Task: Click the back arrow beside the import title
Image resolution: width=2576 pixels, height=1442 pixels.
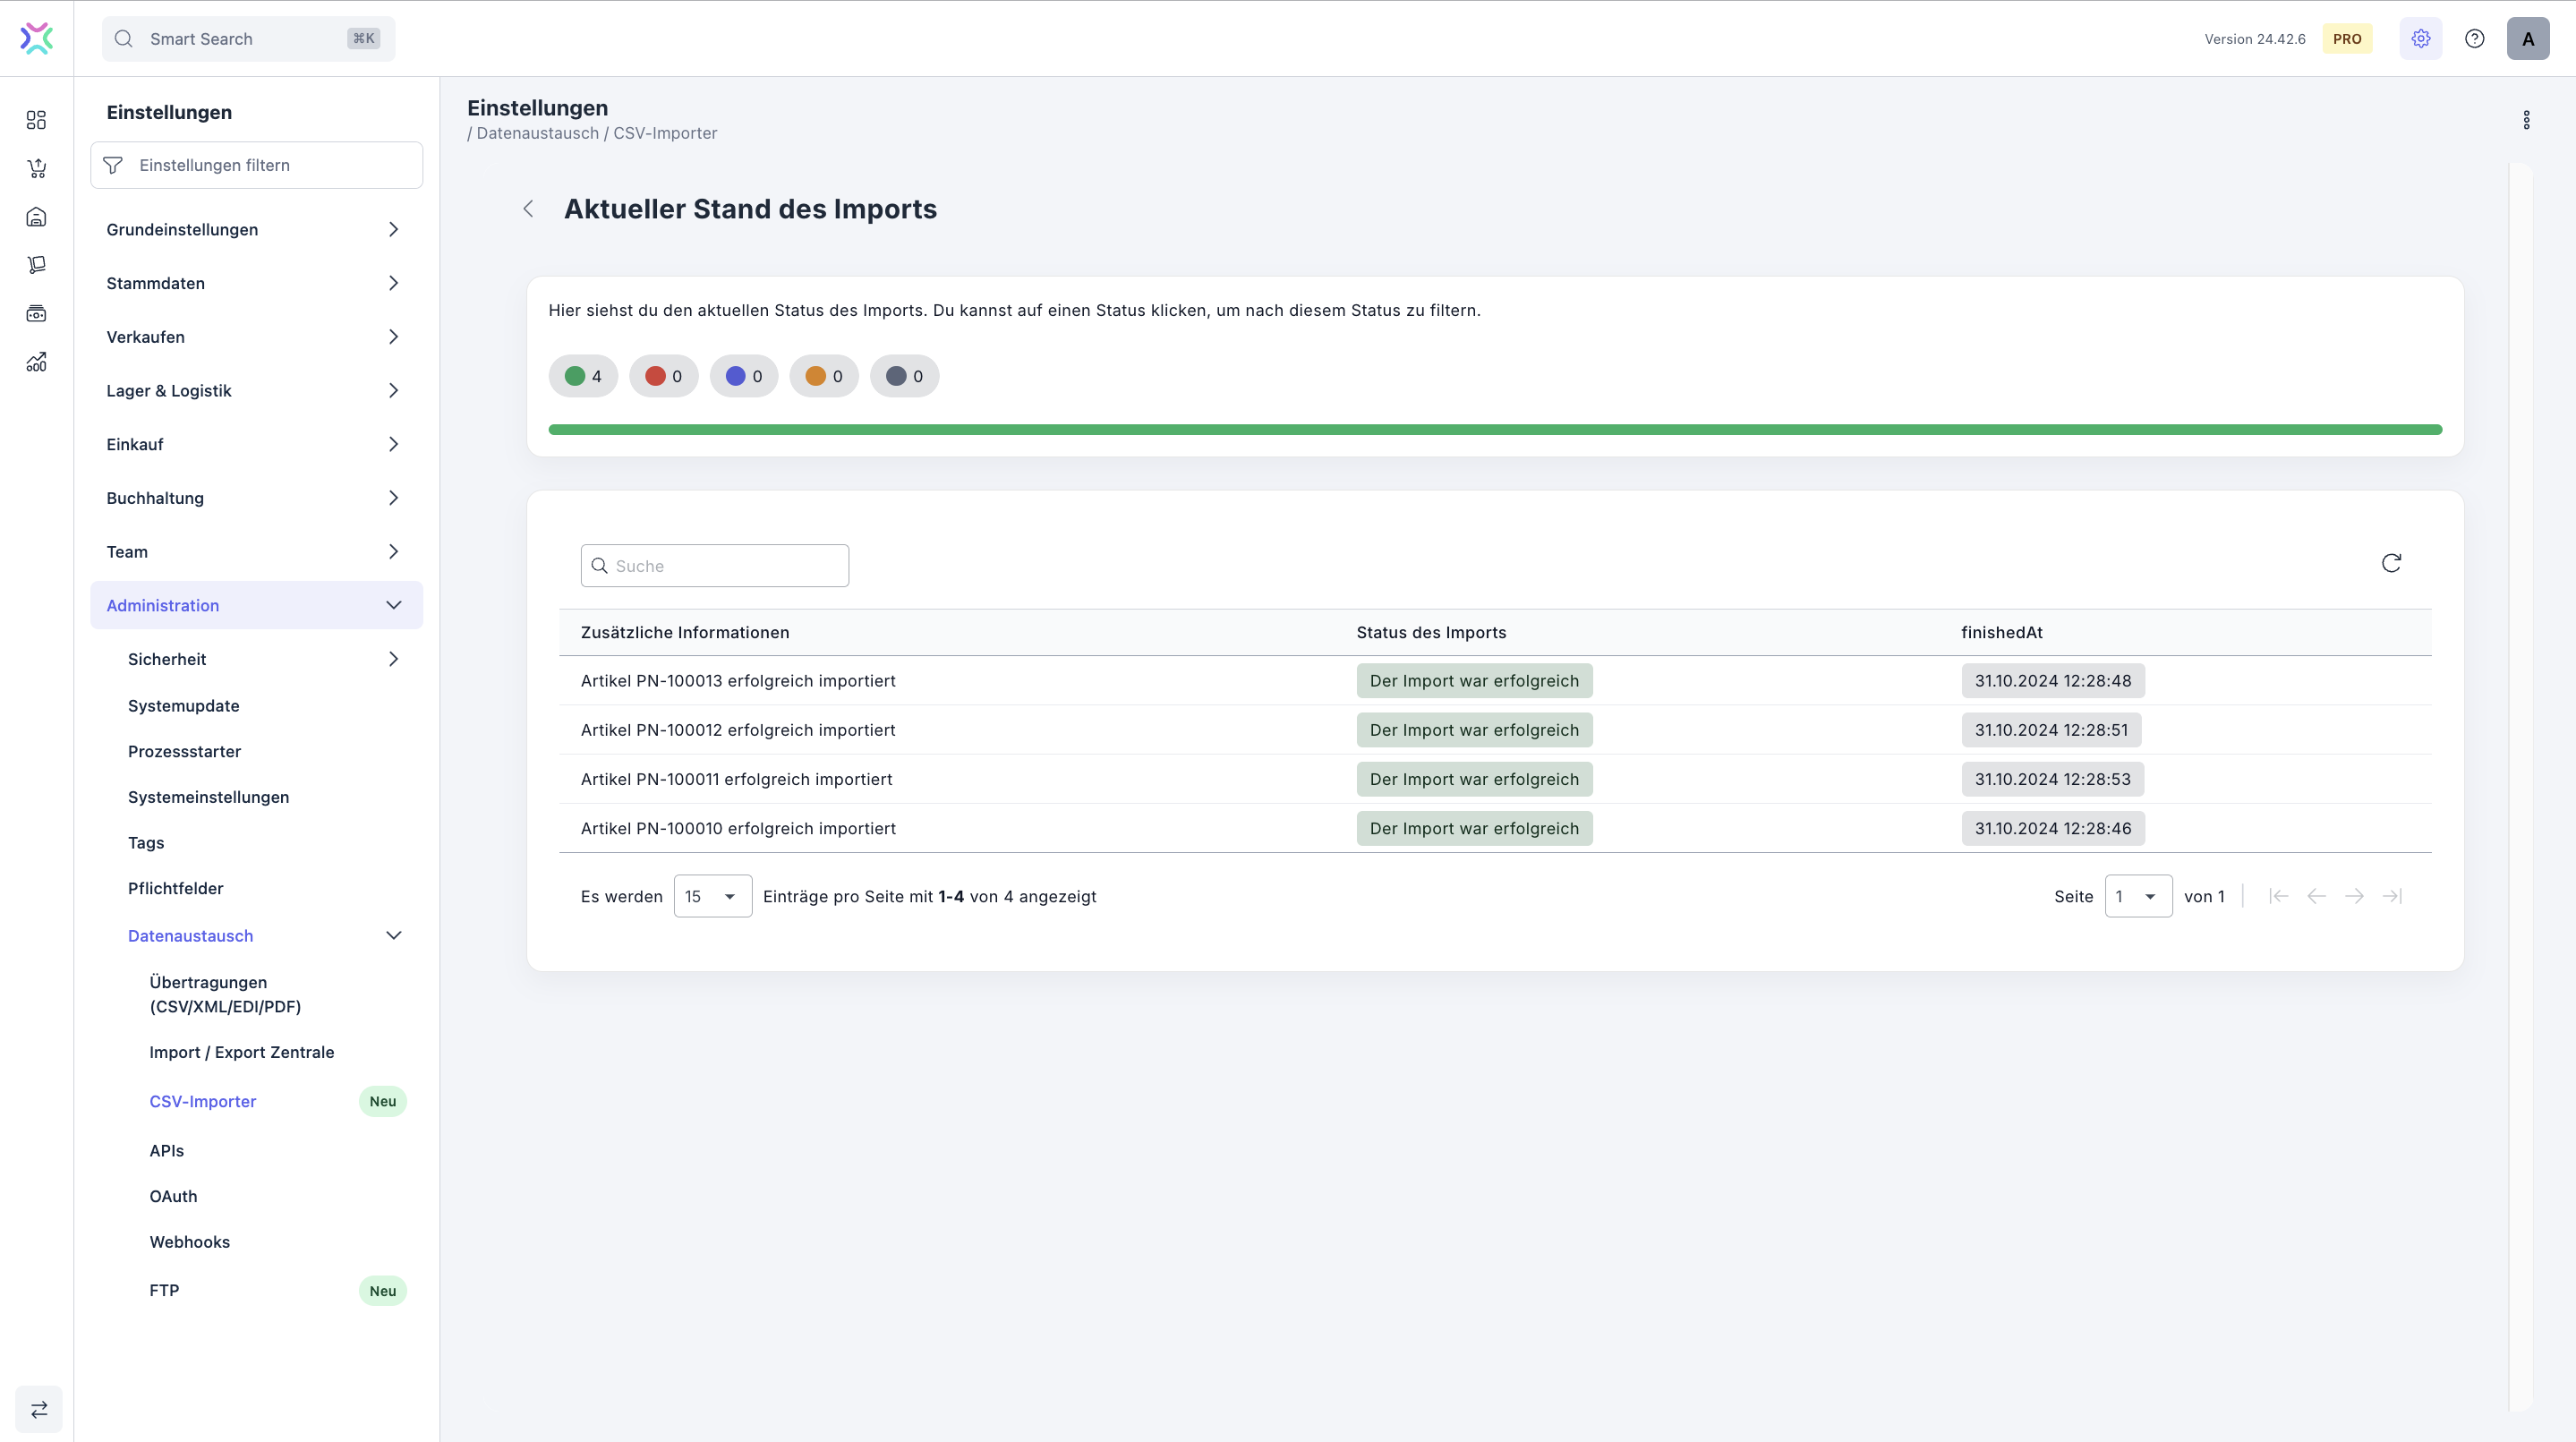Action: 528,209
